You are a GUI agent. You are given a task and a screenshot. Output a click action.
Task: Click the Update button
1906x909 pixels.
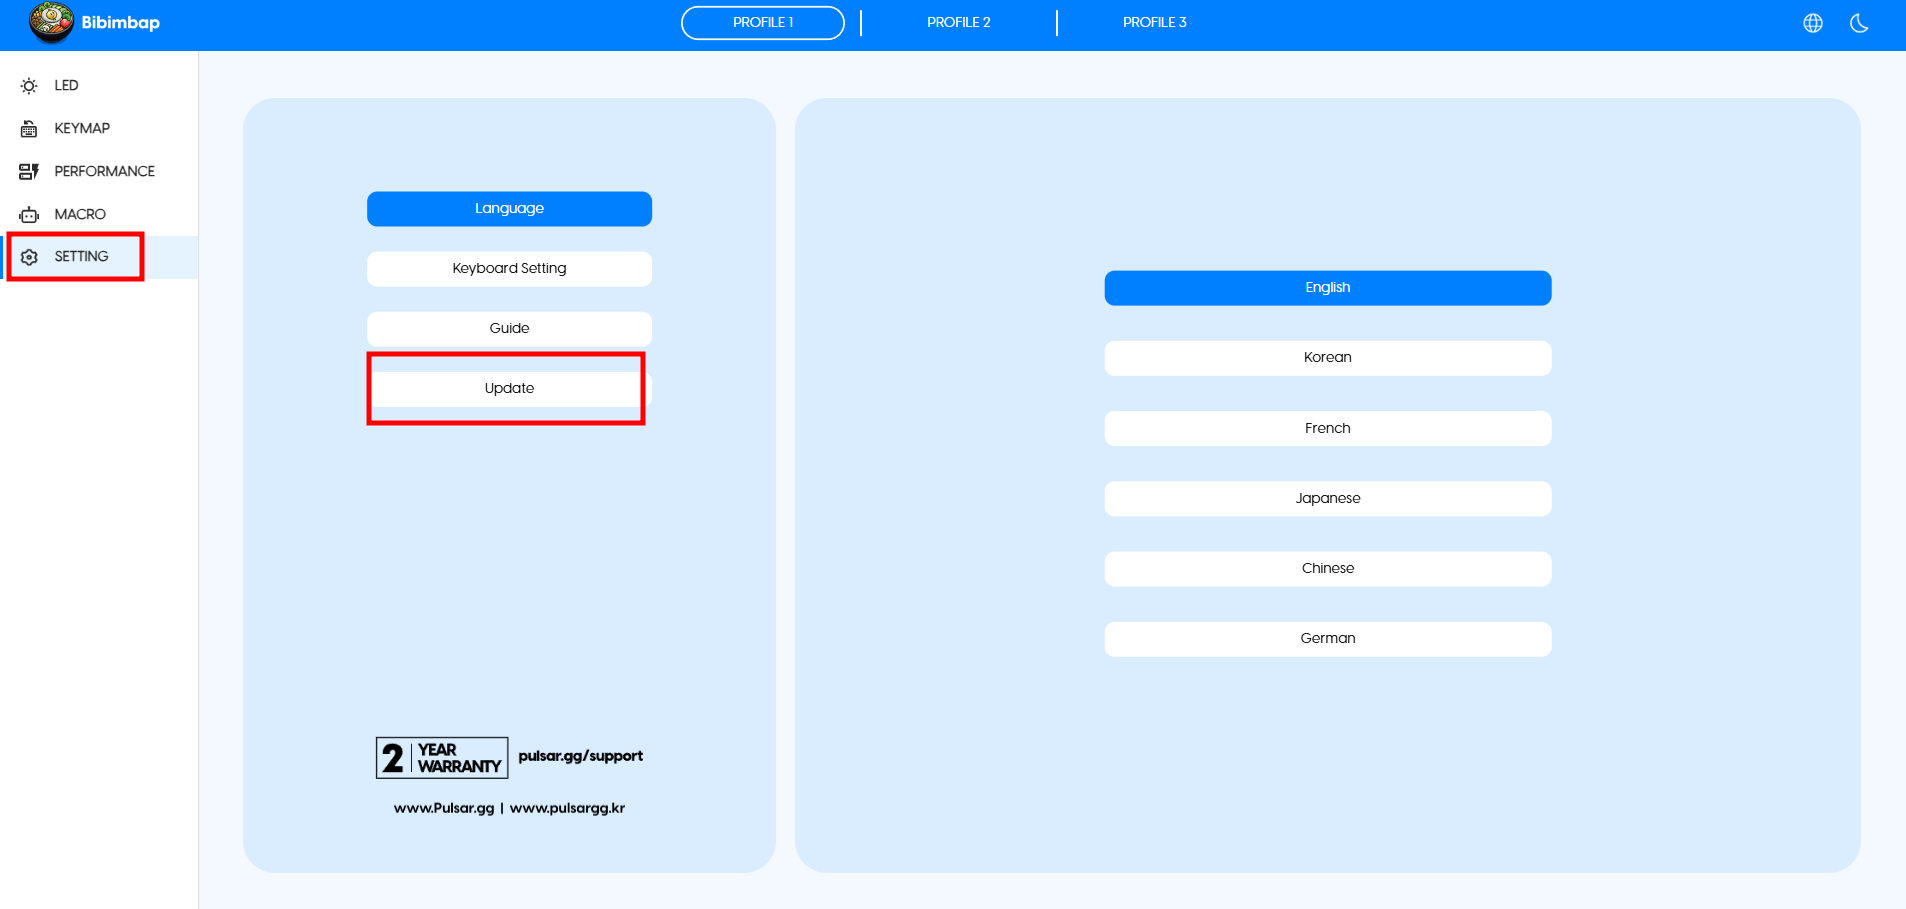[x=509, y=389]
